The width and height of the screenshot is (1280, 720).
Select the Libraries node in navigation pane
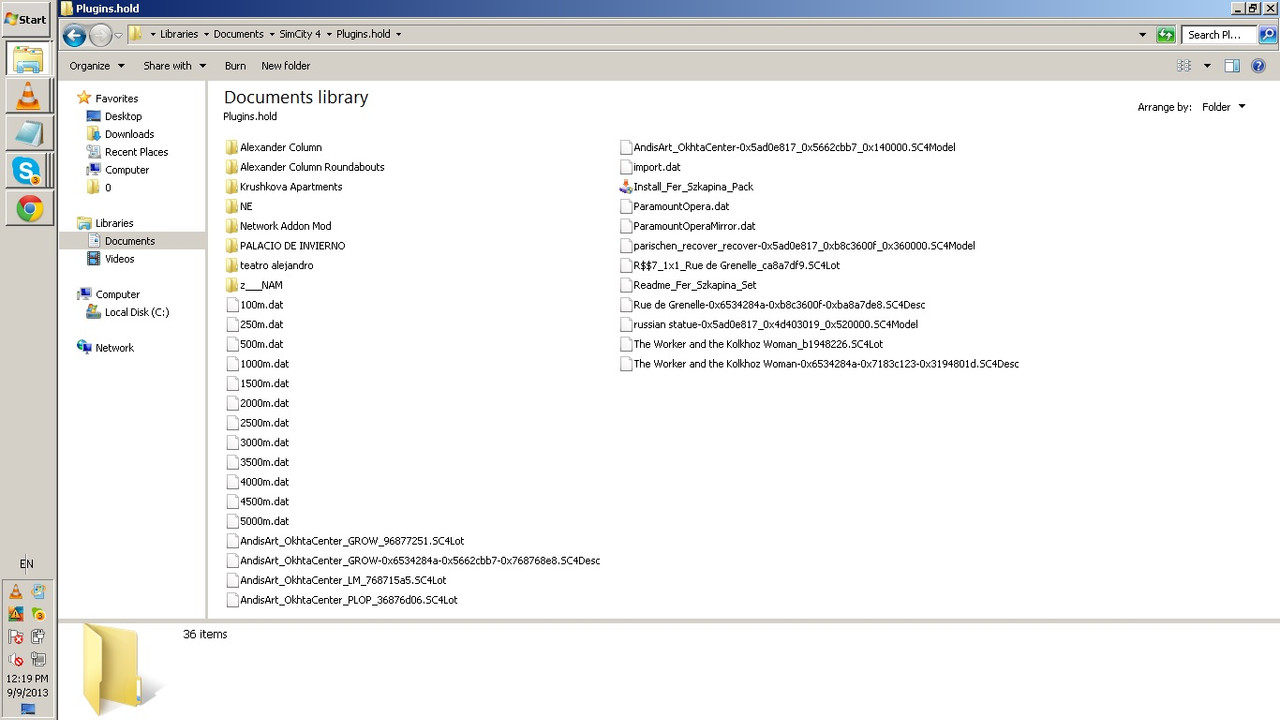click(114, 223)
